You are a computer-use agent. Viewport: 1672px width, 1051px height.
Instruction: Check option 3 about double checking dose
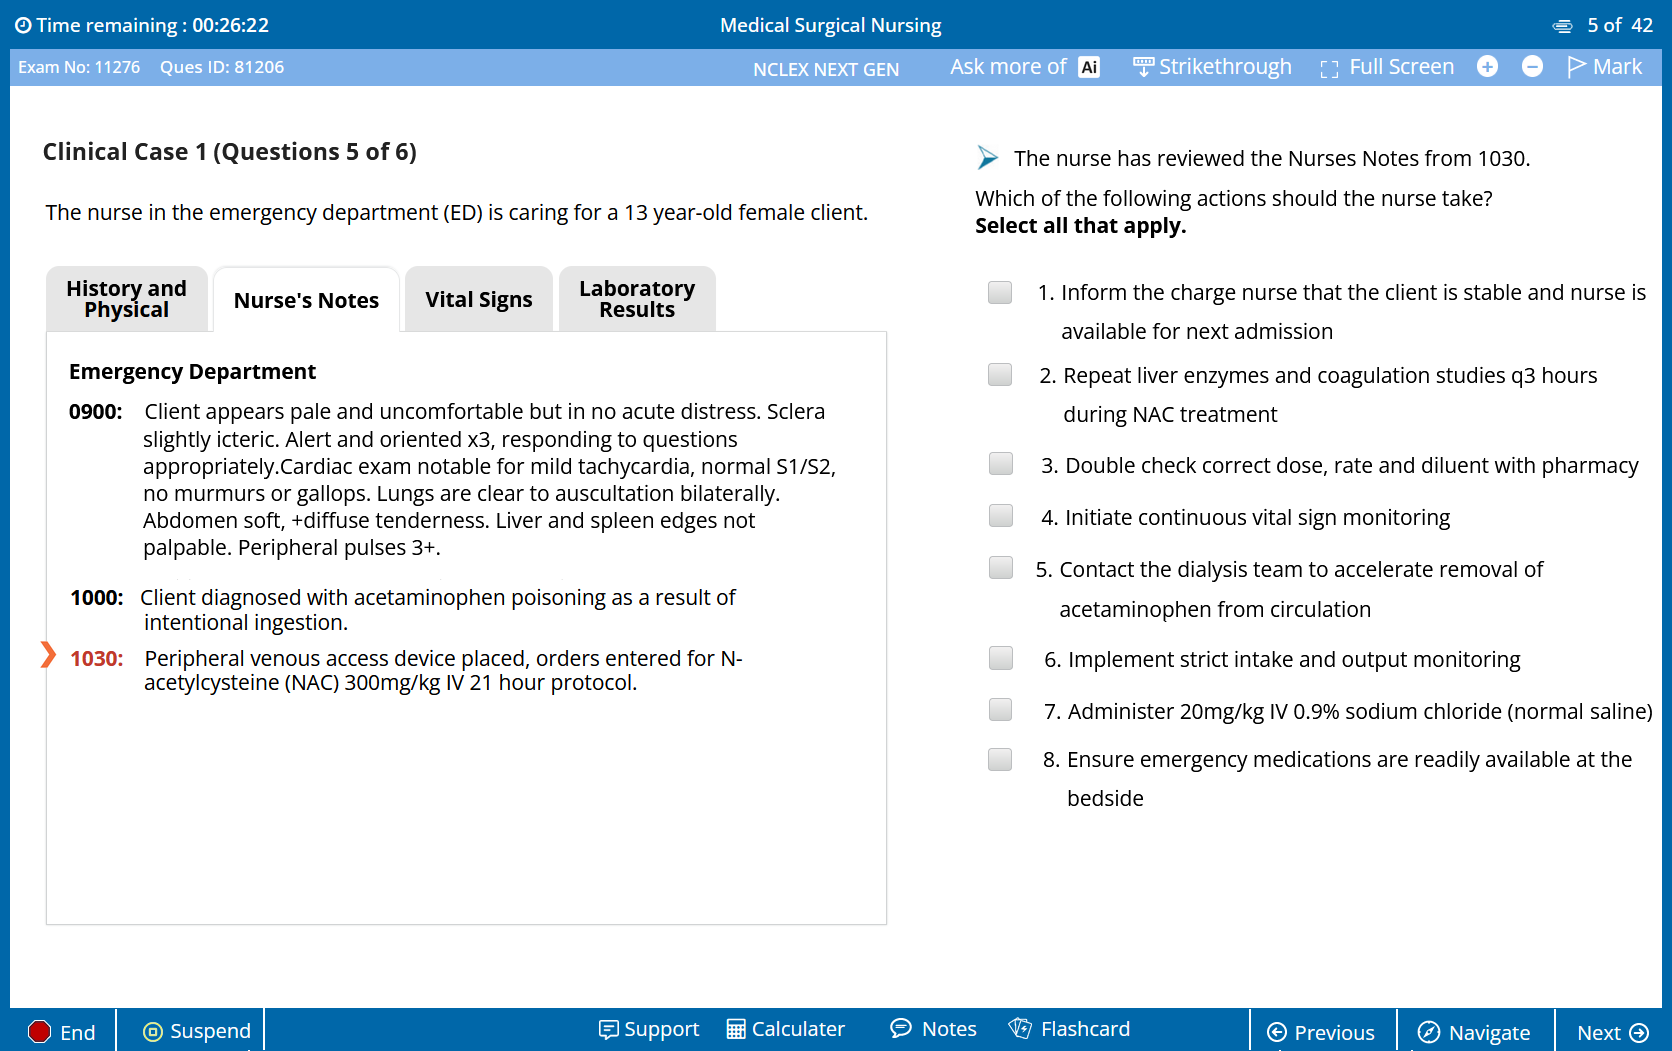[1001, 464]
